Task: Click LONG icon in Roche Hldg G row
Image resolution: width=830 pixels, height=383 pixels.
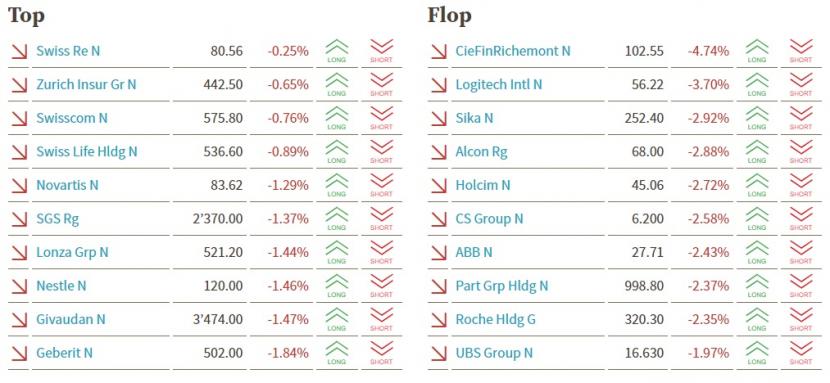Action: point(757,319)
